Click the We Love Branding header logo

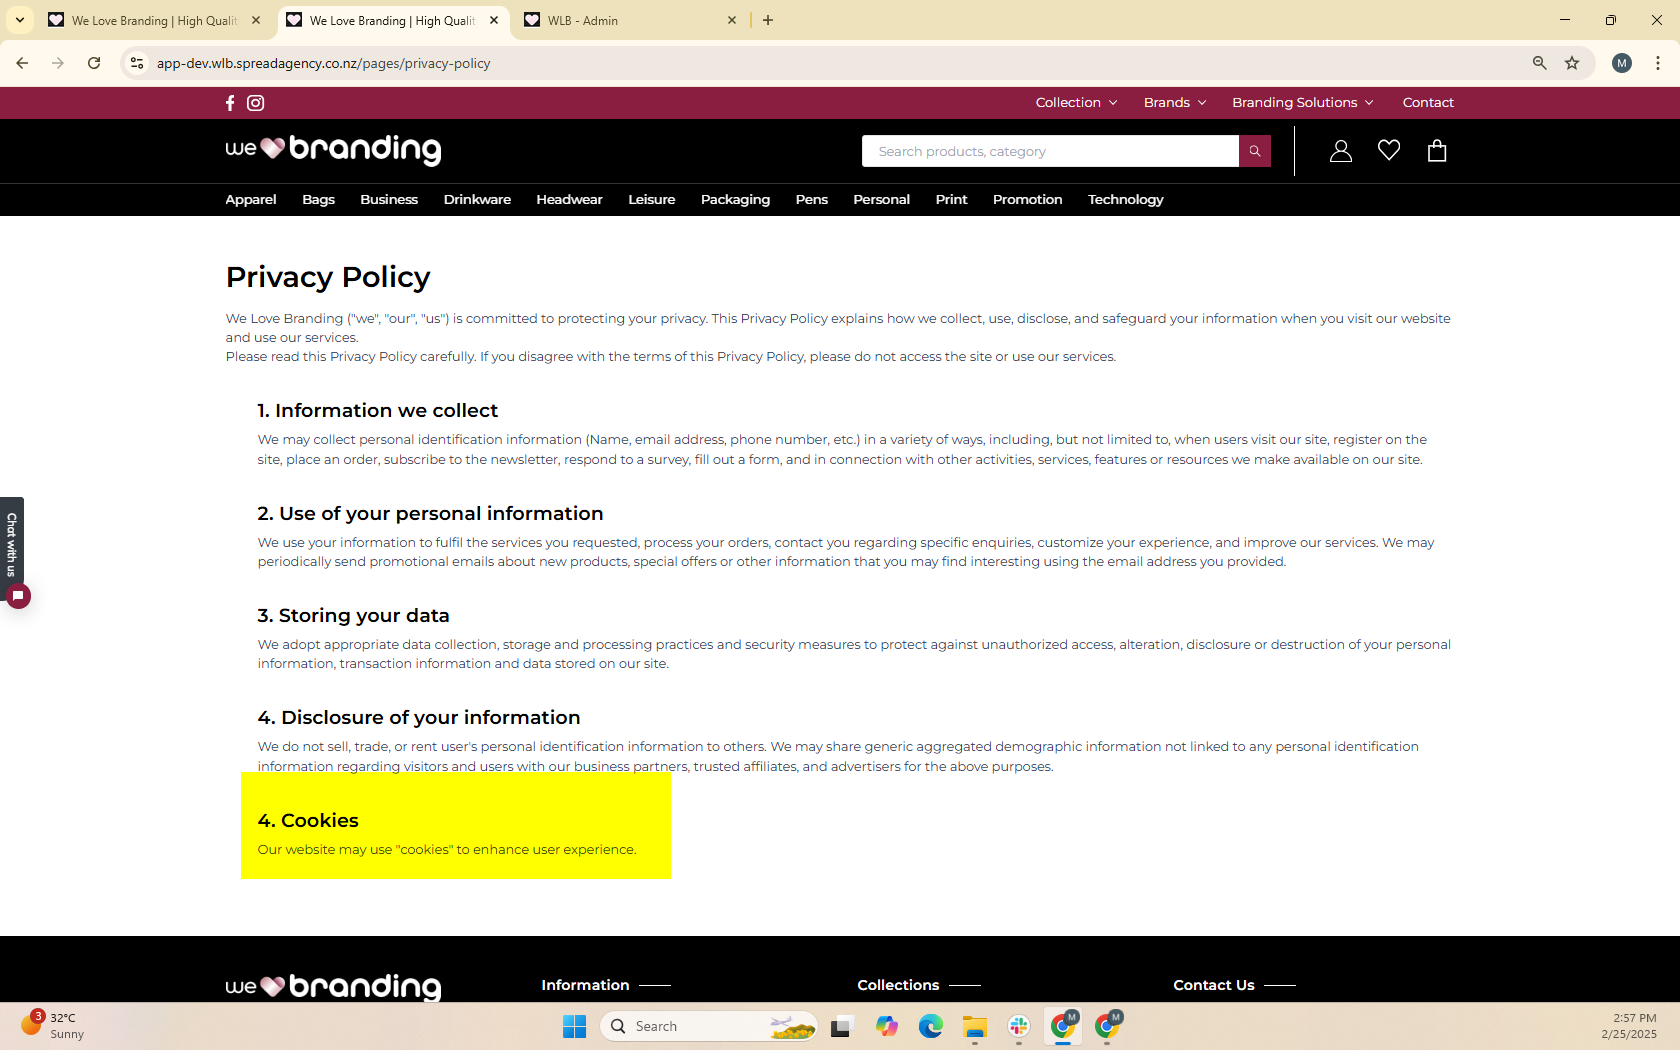333,150
